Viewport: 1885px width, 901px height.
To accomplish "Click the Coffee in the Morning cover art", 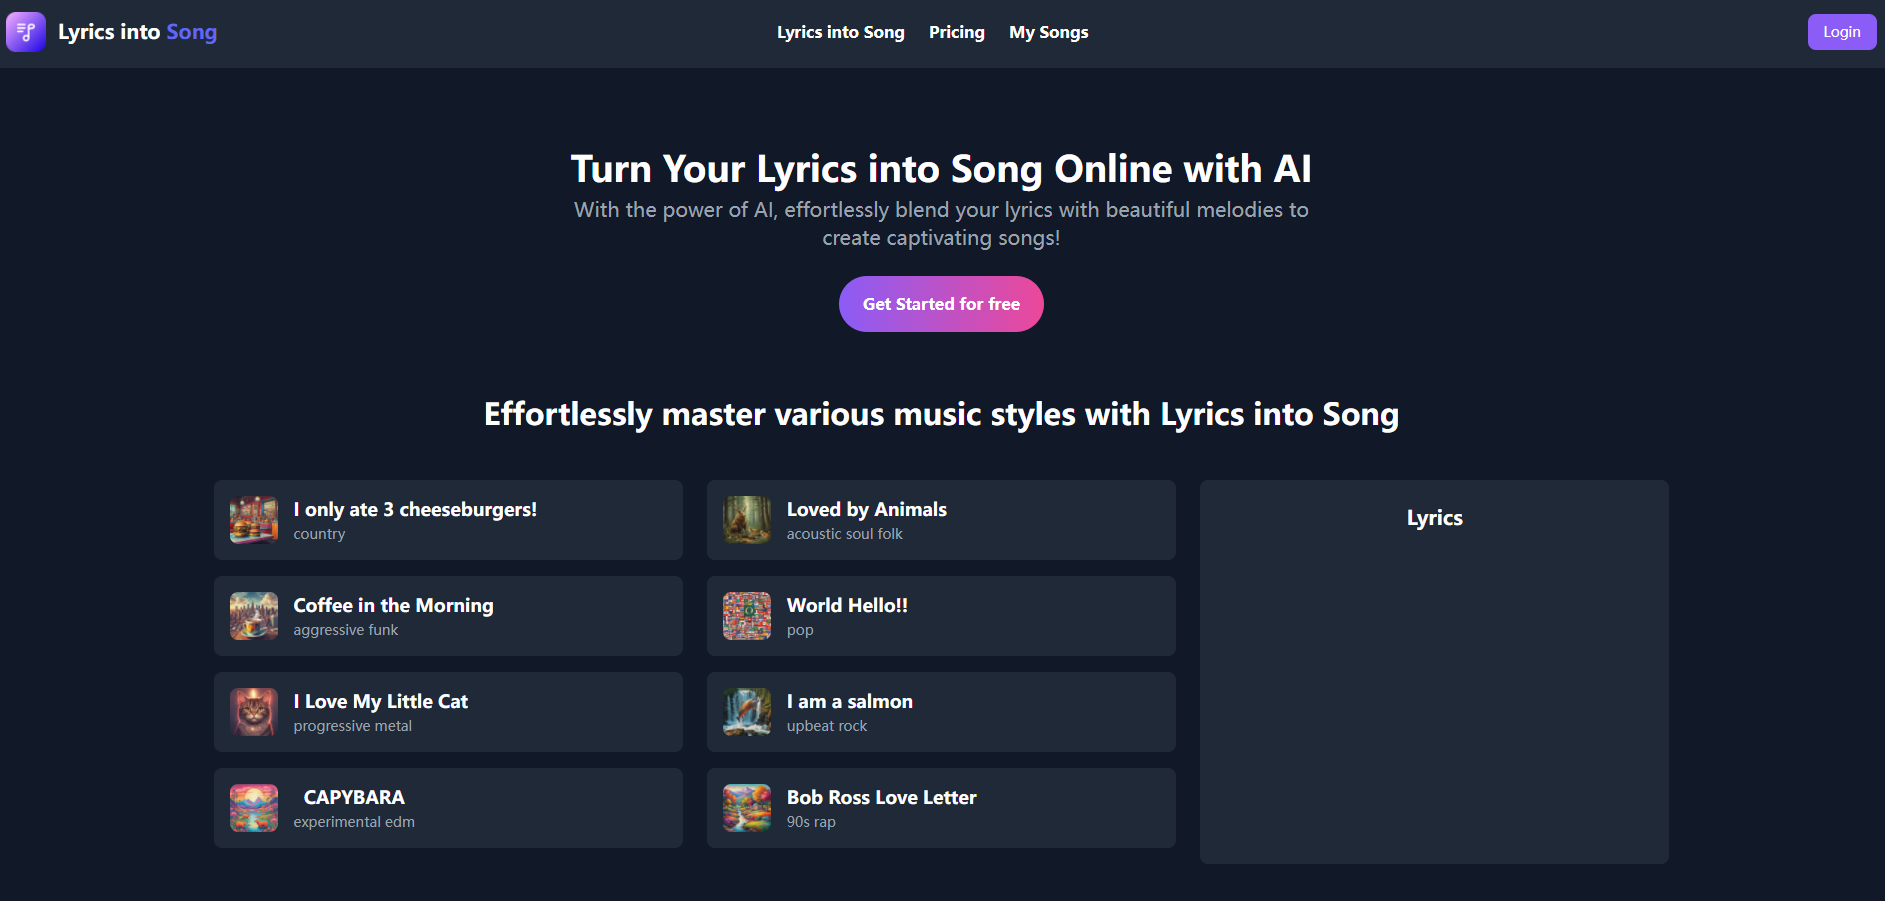I will (254, 616).
